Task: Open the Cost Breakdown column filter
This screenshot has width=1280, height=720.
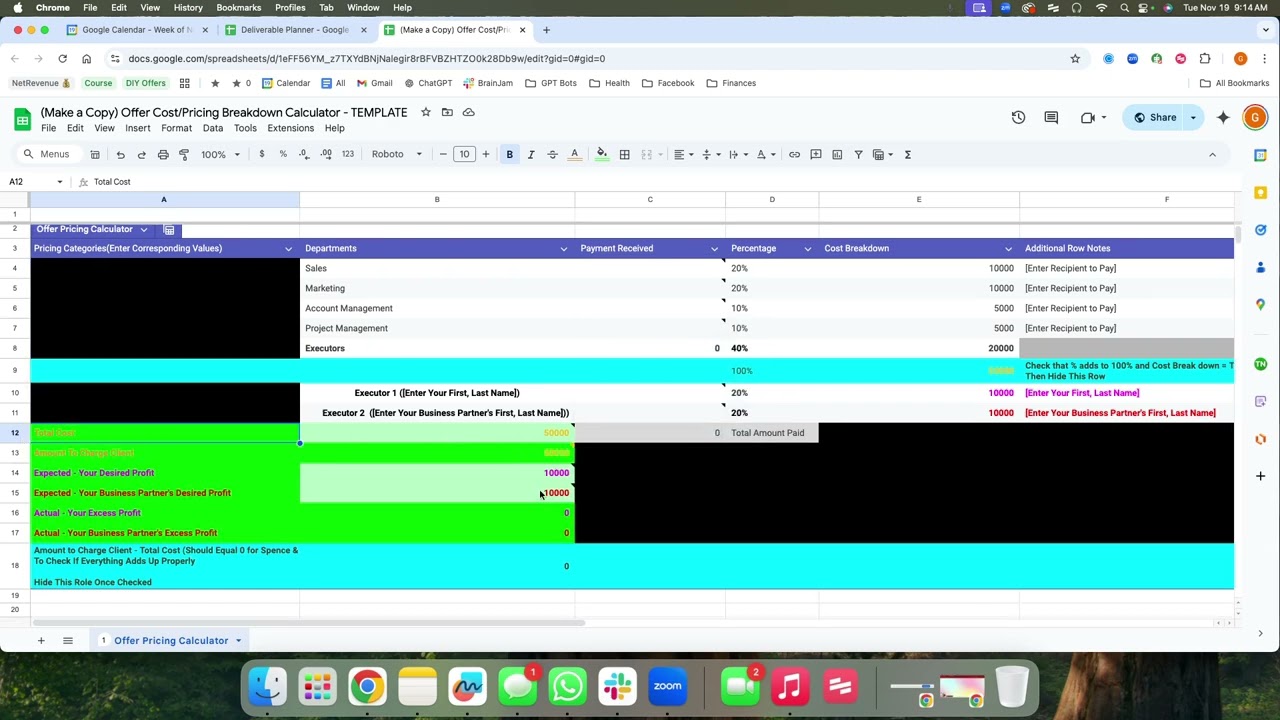Action: click(x=1008, y=248)
